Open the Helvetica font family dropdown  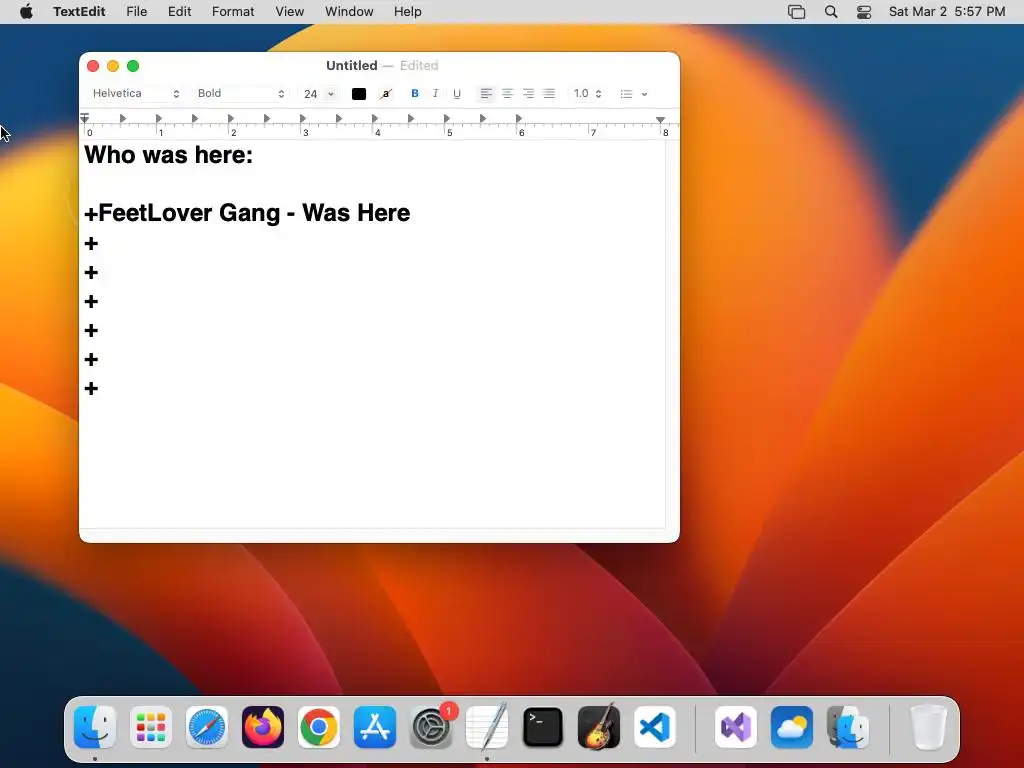[x=136, y=93]
